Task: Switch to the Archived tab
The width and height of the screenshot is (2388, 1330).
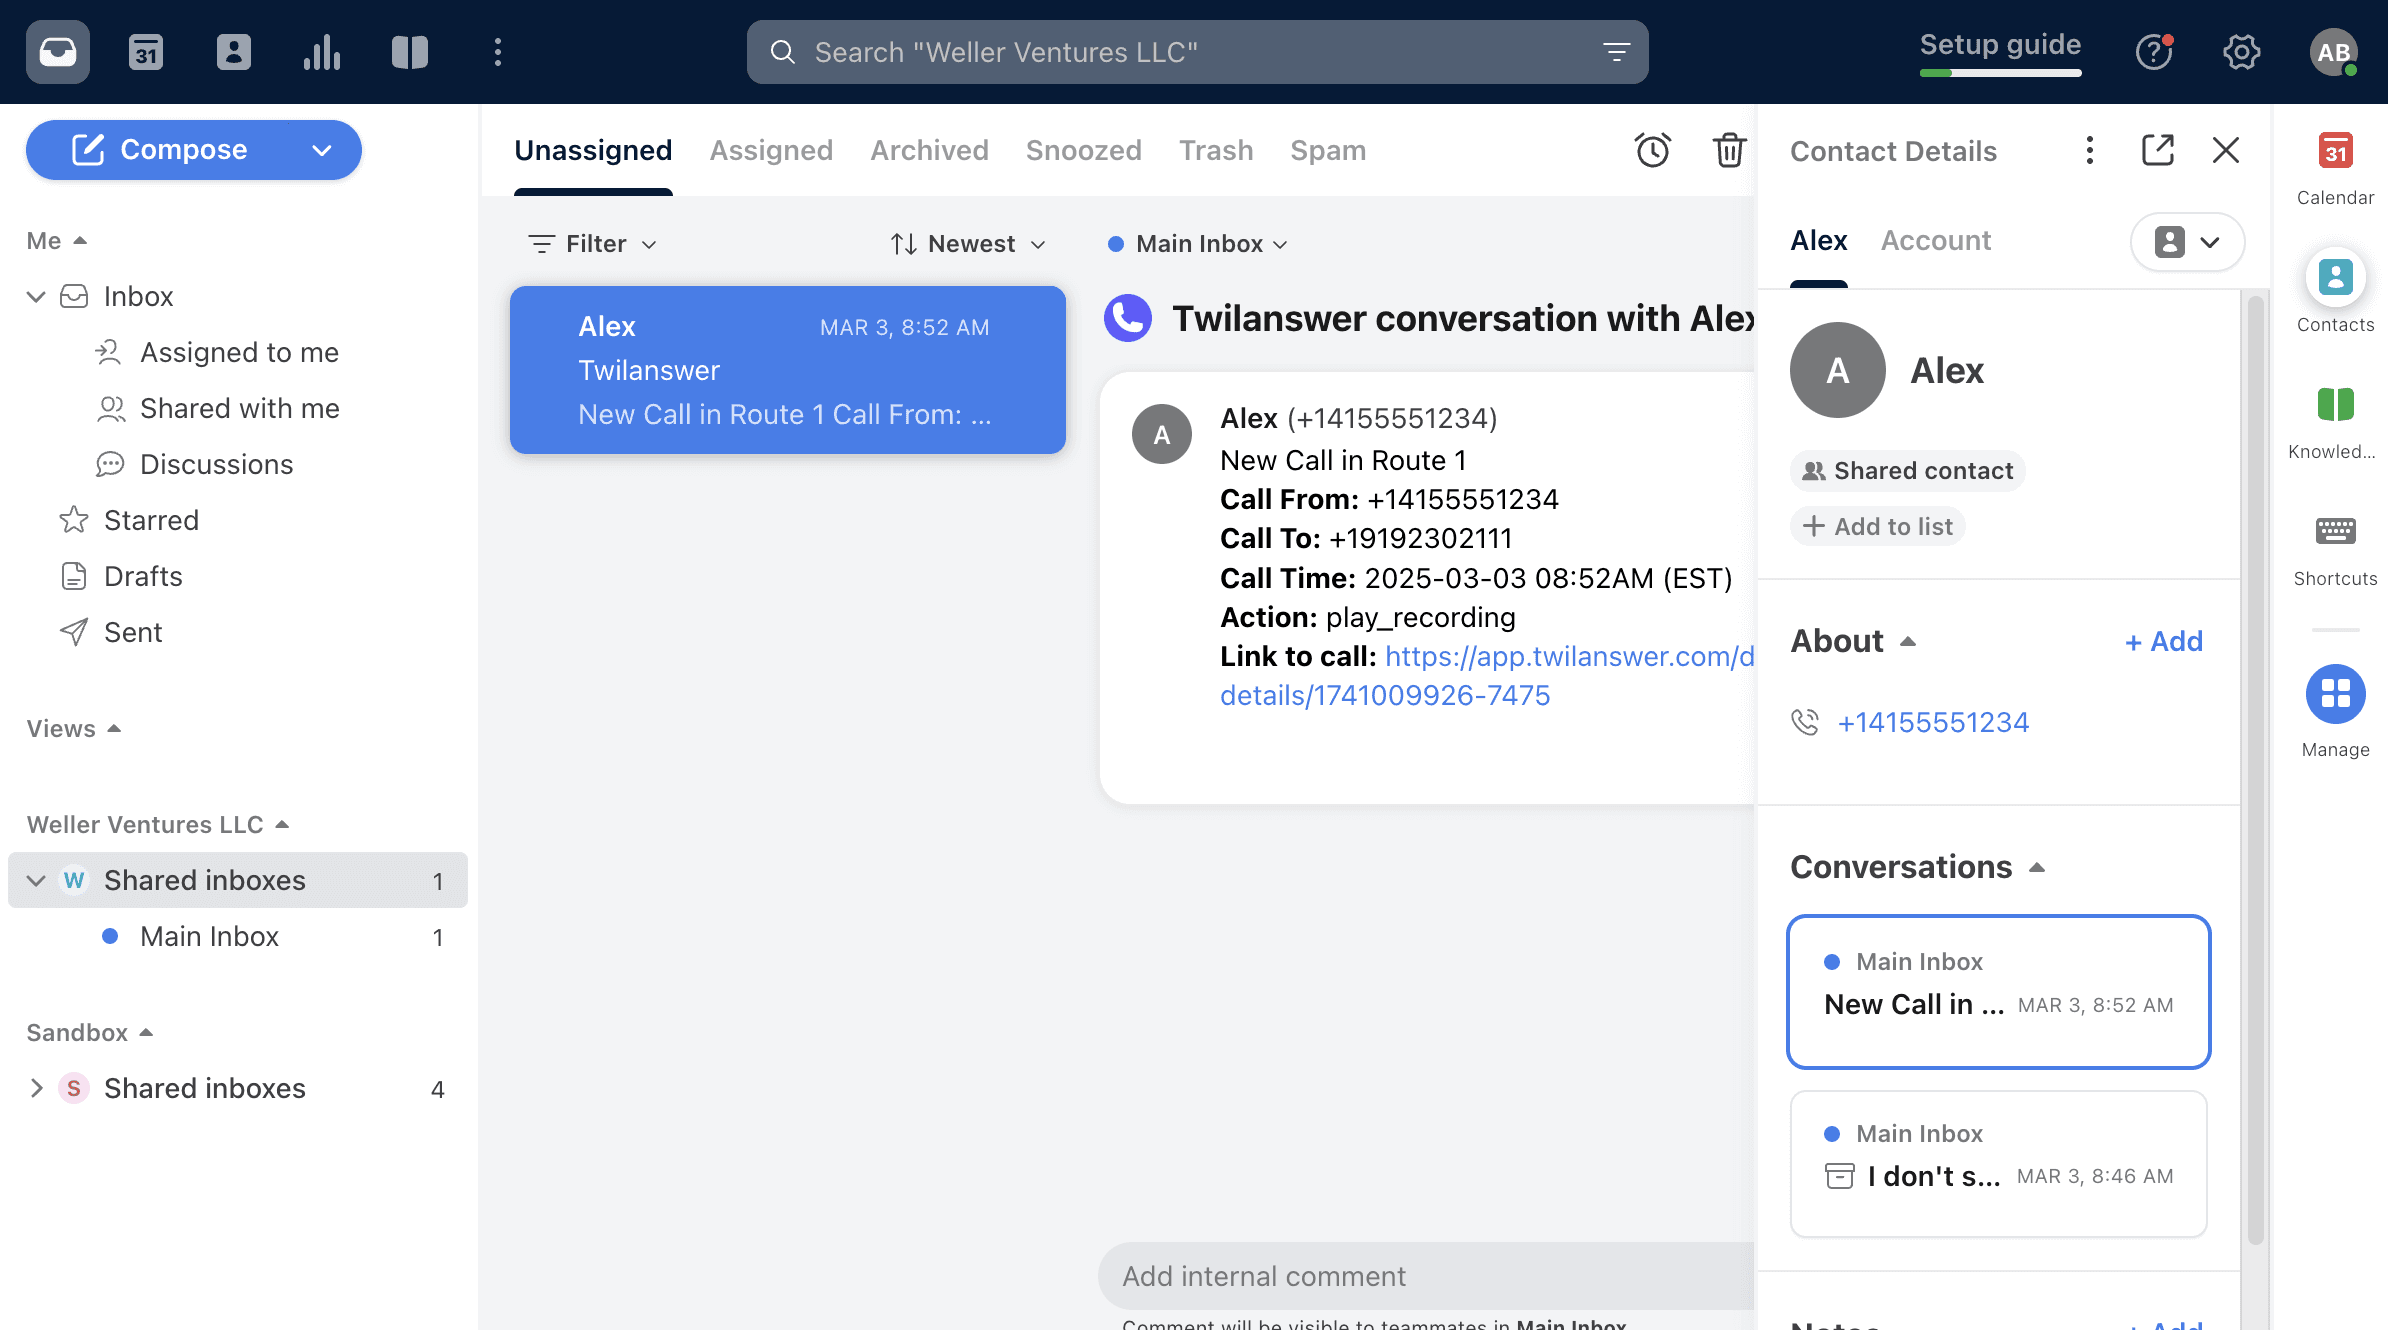Action: click(929, 150)
